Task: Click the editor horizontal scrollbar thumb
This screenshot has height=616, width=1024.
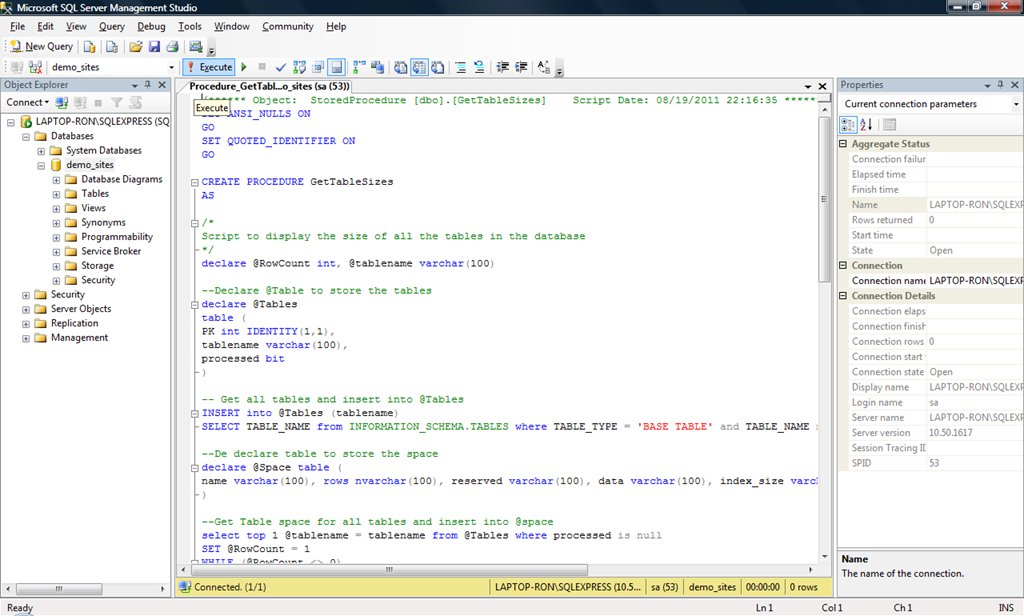Action: 389,570
